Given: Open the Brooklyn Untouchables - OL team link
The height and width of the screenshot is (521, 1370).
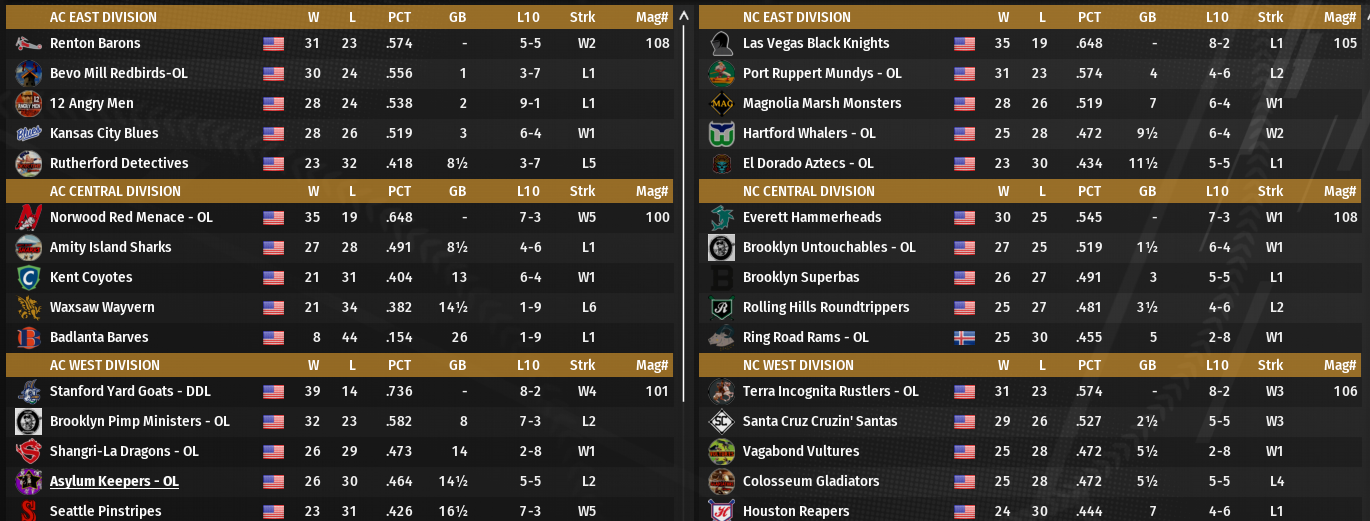Looking at the screenshot, I should (829, 248).
